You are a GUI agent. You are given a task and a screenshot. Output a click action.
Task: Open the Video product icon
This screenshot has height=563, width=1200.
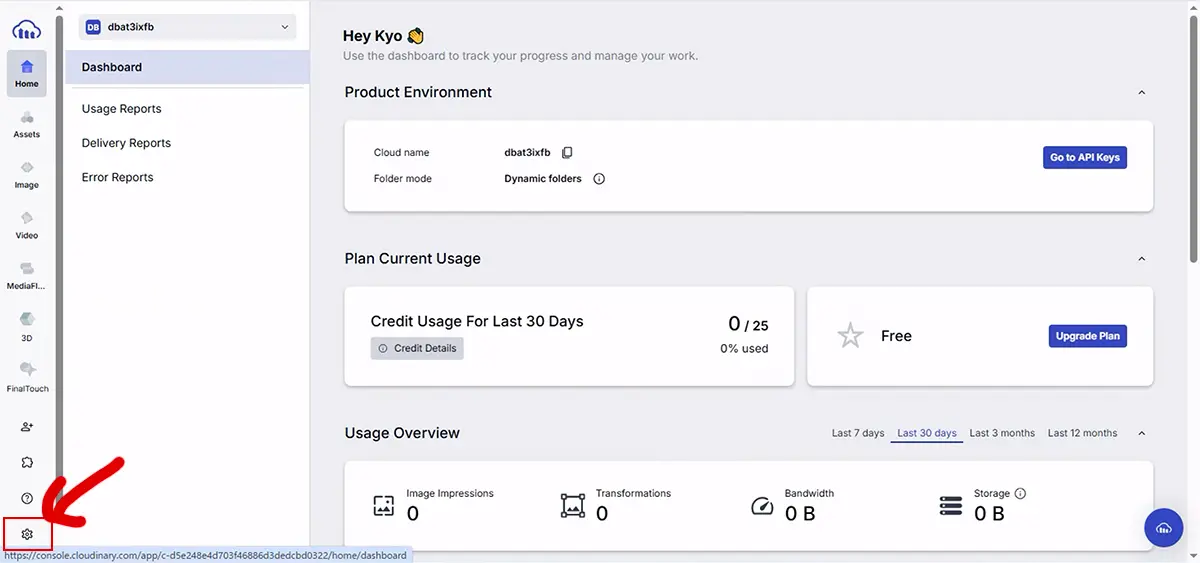(27, 225)
